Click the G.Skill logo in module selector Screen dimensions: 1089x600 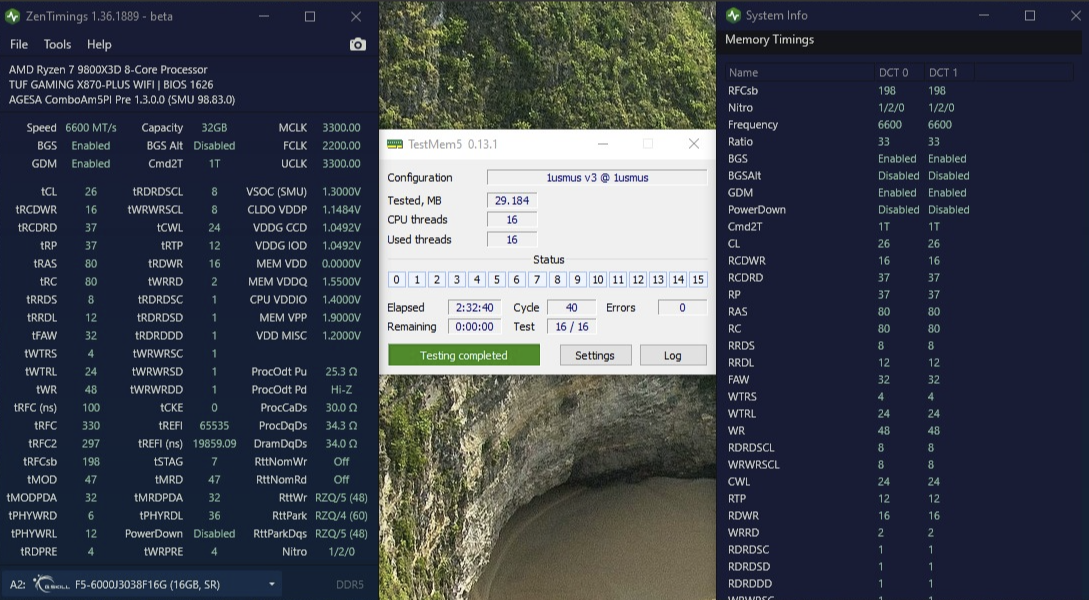51,585
